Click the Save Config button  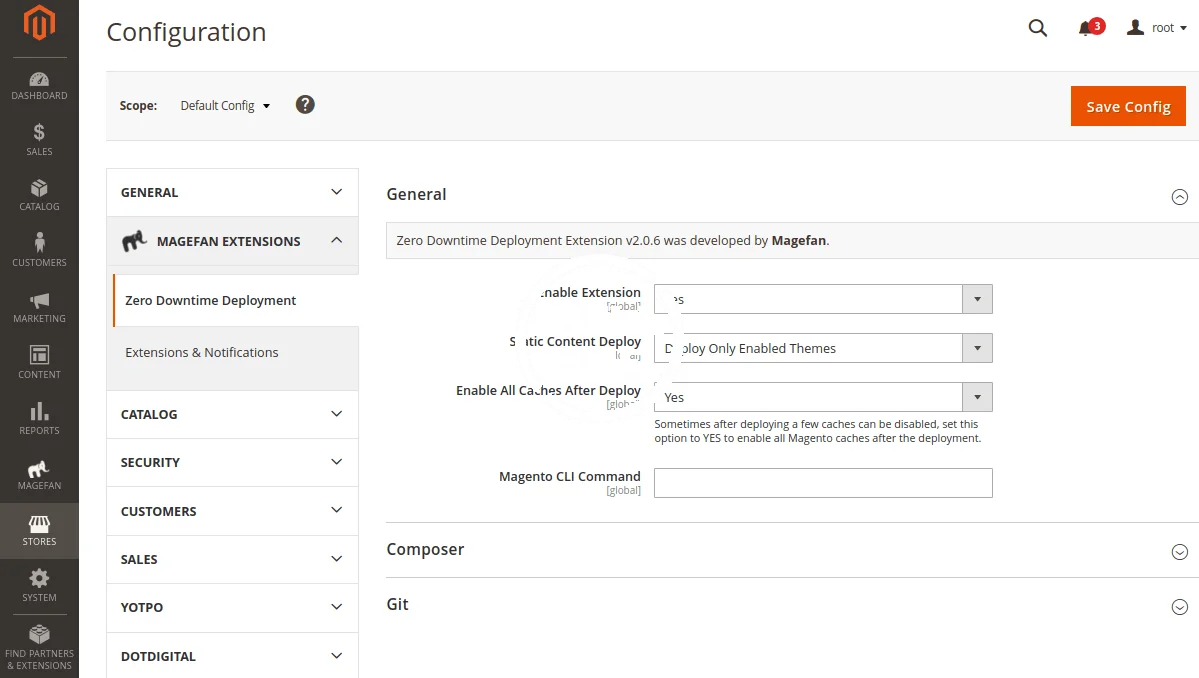1127,106
